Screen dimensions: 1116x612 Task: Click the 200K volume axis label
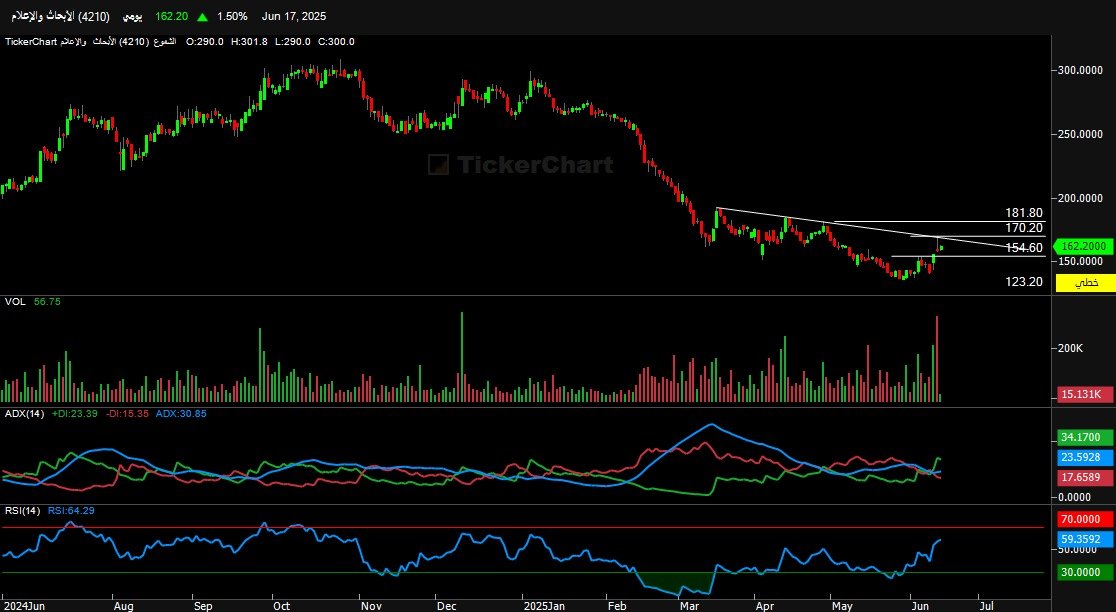click(x=1071, y=348)
